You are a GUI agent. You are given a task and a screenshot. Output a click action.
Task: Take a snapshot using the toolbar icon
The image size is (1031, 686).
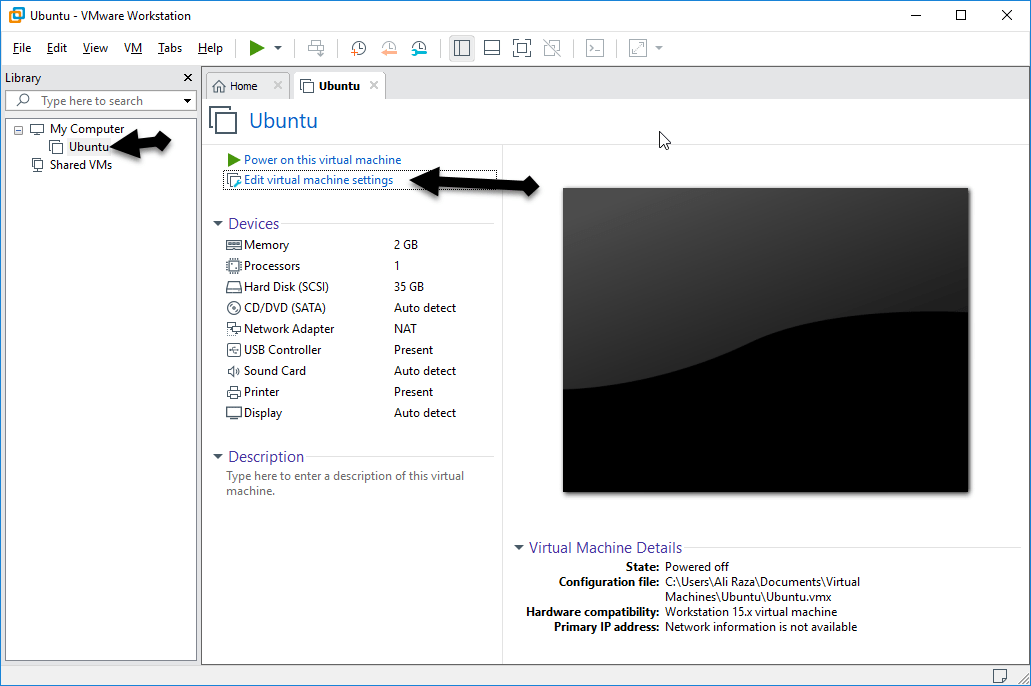[x=358, y=48]
